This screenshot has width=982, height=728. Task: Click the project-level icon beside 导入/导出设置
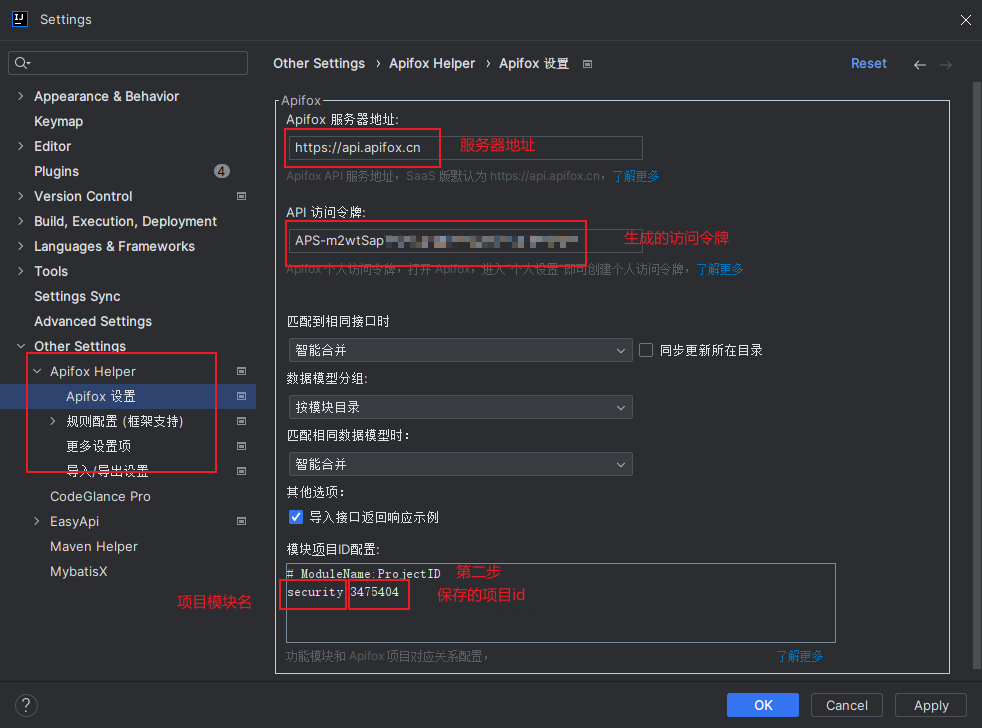[241, 471]
